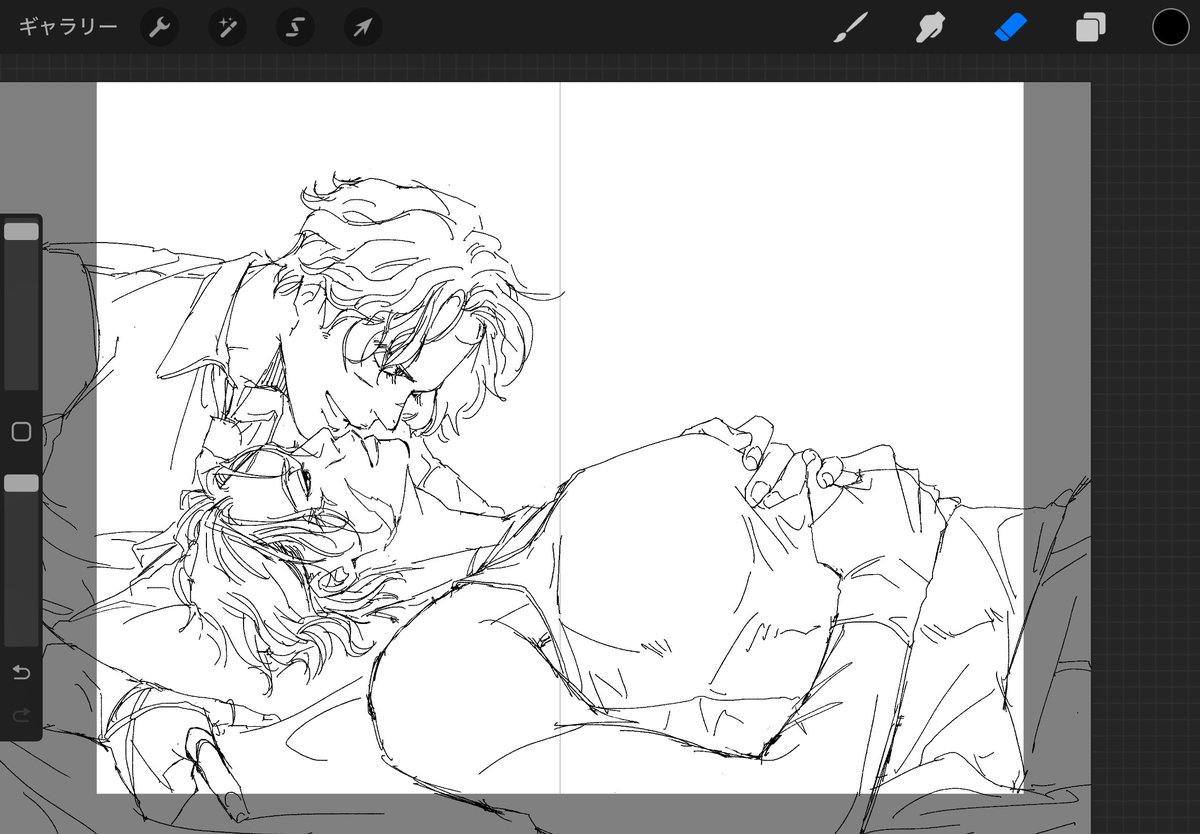The height and width of the screenshot is (834, 1200).
Task: Open the Layers panel
Action: click(x=1090, y=27)
